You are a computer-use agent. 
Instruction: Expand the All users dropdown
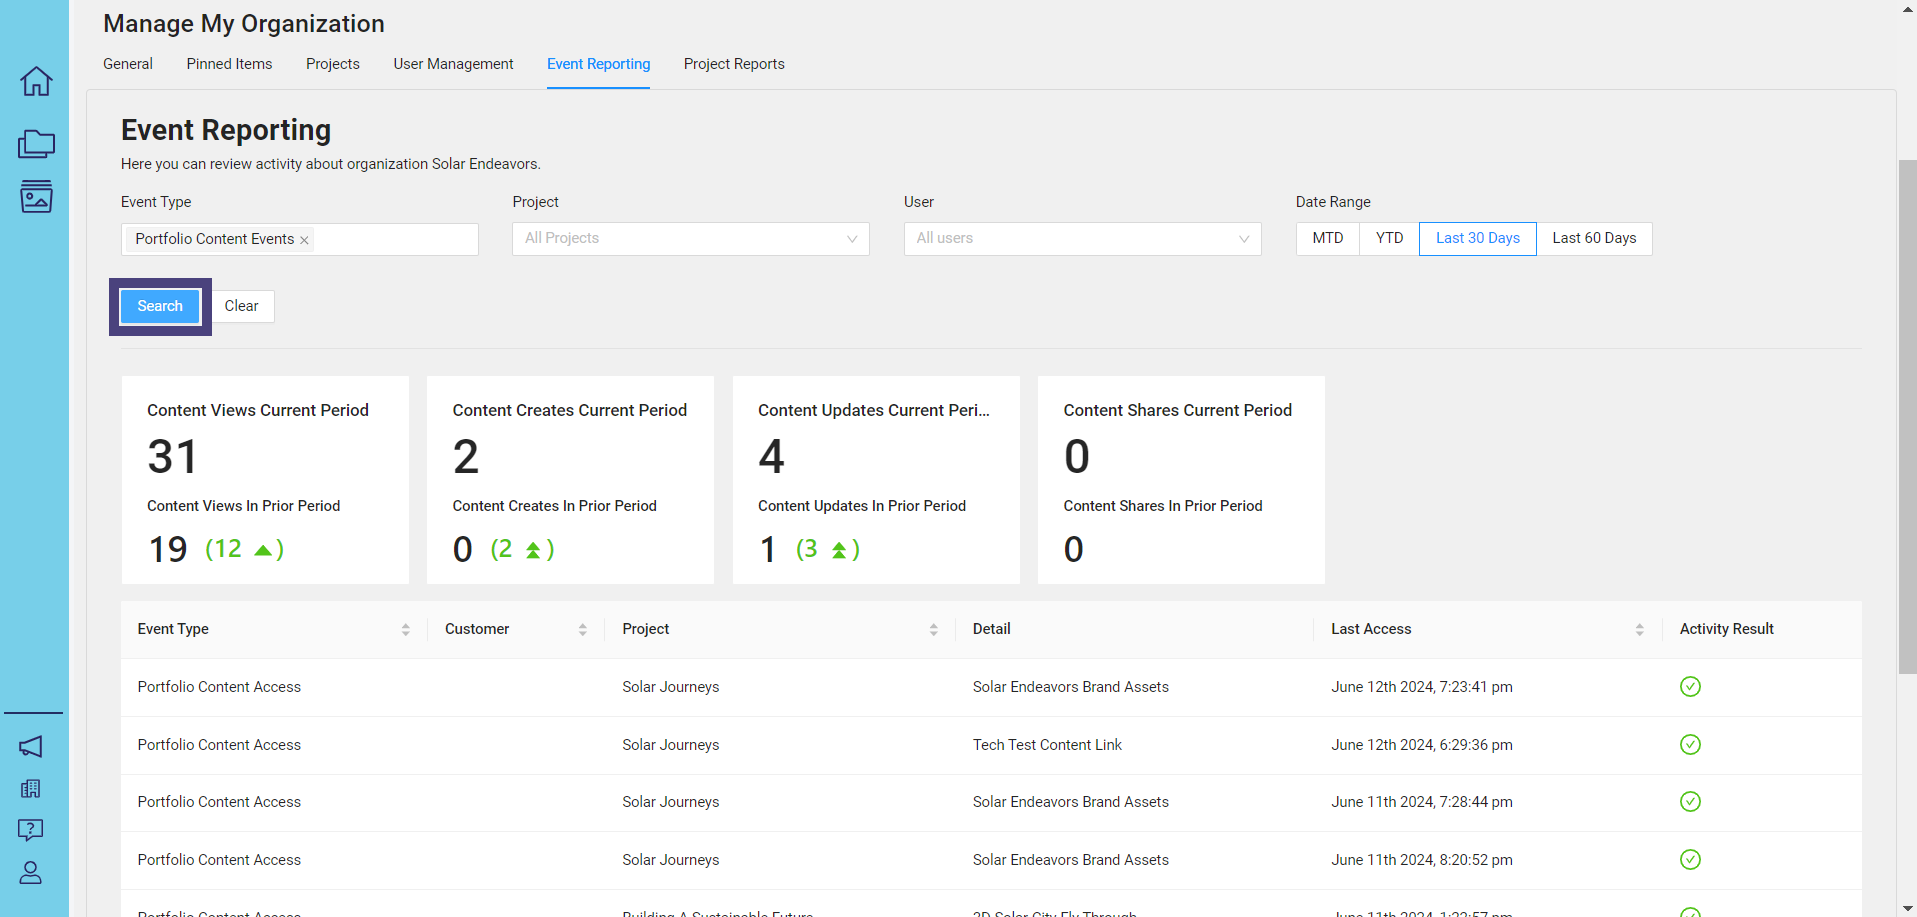click(x=1082, y=238)
